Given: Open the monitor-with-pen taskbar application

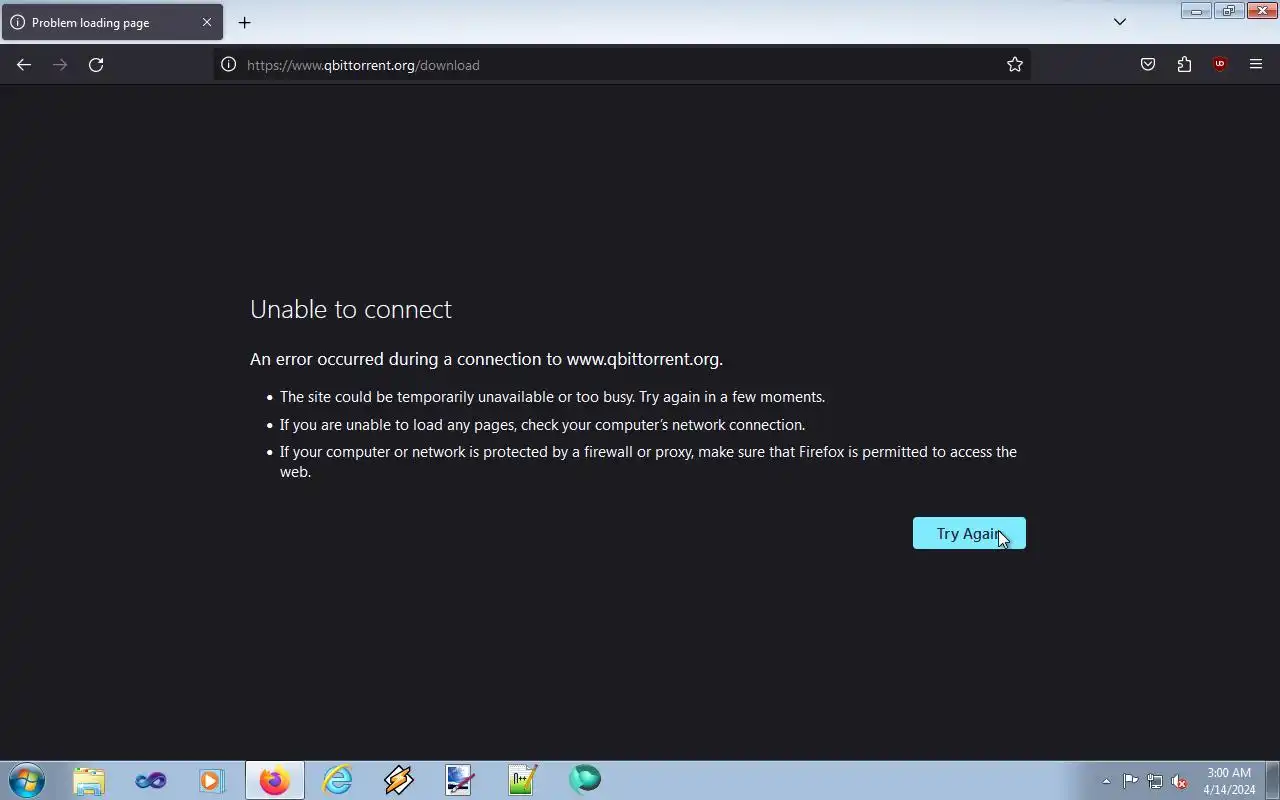Looking at the screenshot, I should pyautogui.click(x=460, y=780).
